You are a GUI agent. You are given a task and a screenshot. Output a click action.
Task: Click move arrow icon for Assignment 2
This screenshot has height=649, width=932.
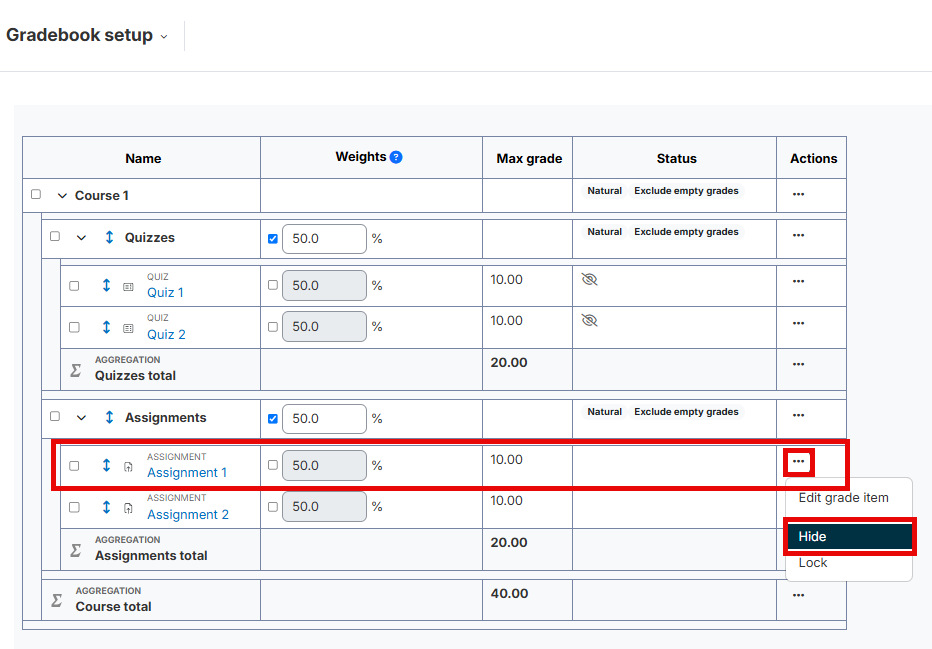pos(106,507)
